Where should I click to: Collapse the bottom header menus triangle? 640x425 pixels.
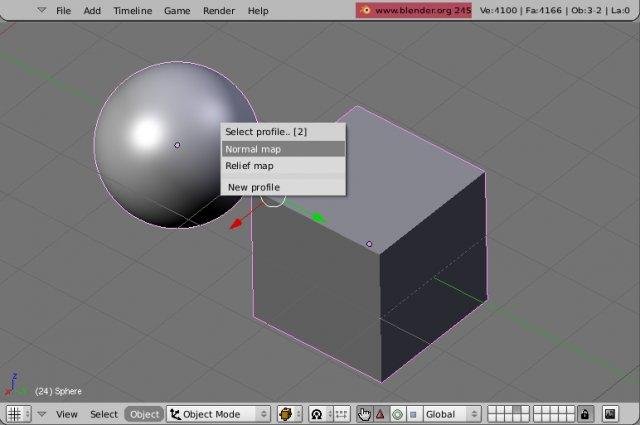42,414
